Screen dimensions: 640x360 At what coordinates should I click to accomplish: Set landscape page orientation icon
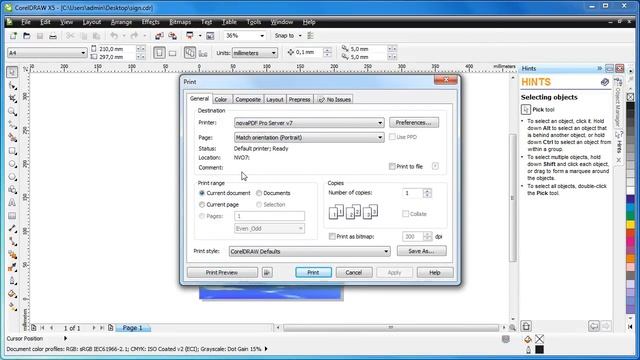coord(173,53)
